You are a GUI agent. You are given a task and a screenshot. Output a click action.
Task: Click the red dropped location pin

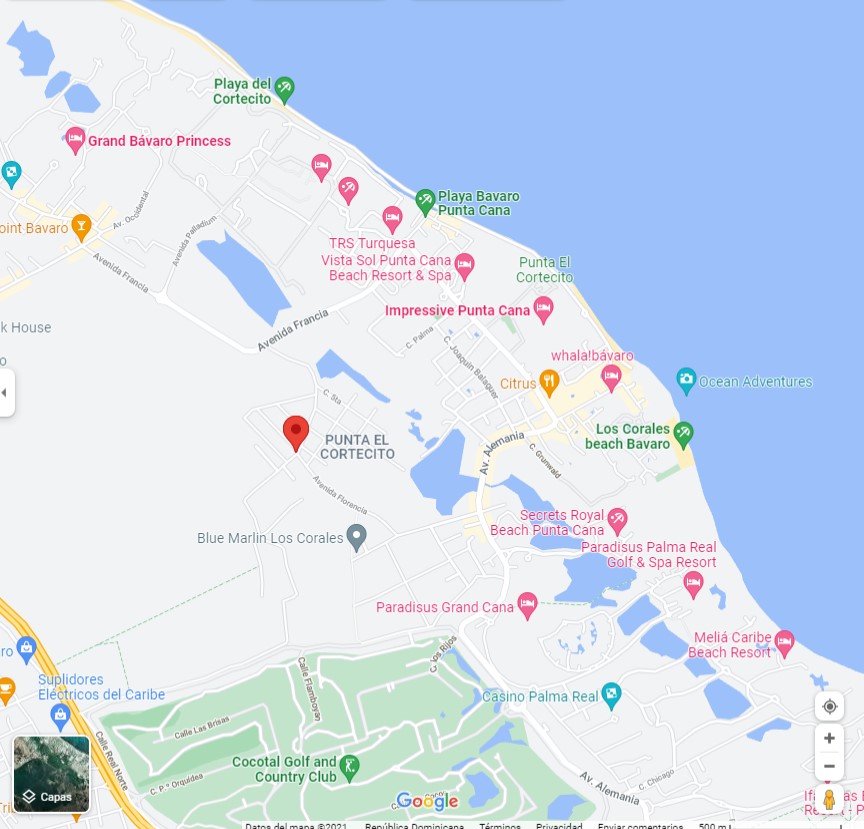[296, 433]
